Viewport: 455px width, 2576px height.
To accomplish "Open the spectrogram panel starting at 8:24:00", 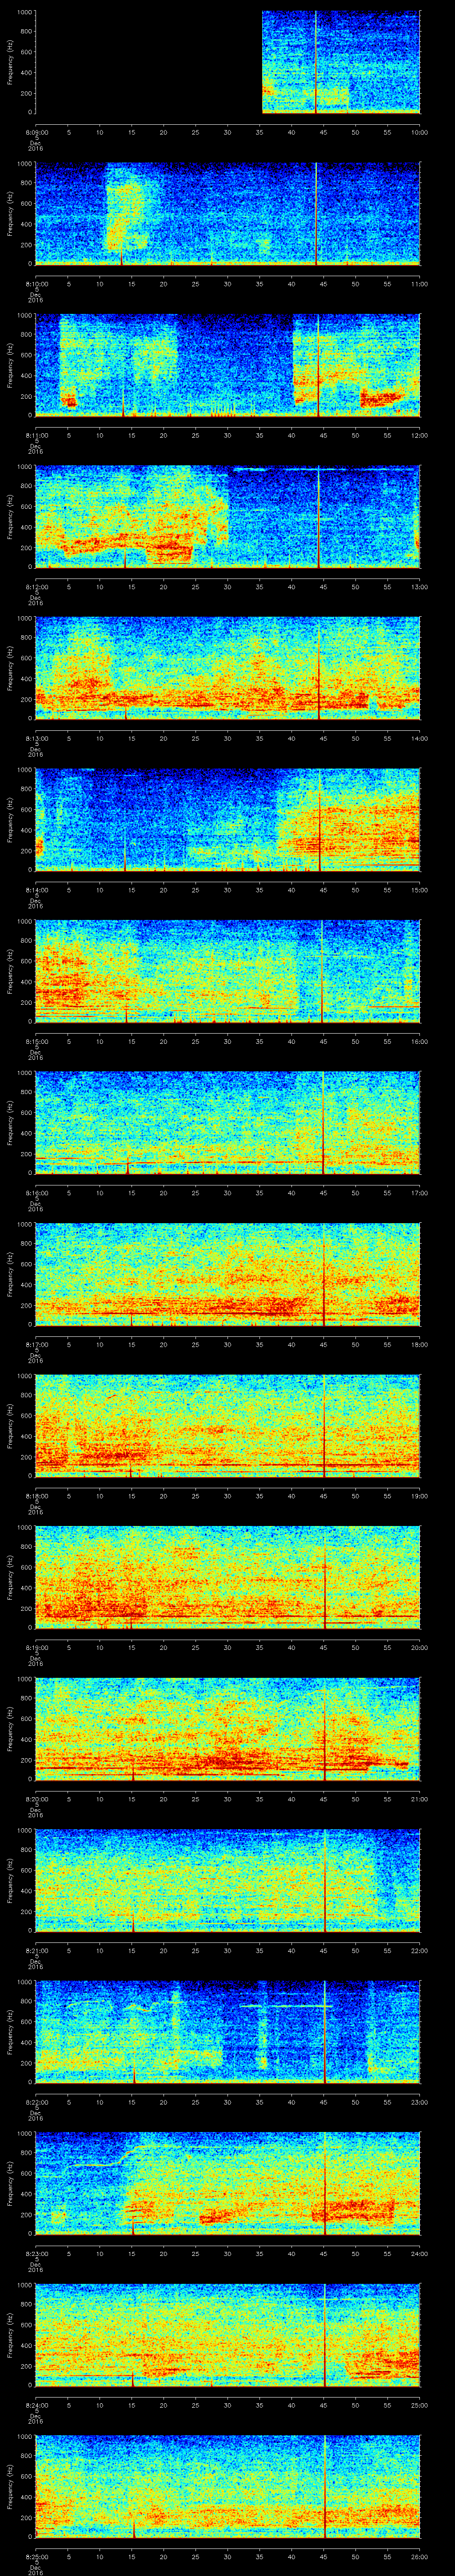I will pos(228,2335).
